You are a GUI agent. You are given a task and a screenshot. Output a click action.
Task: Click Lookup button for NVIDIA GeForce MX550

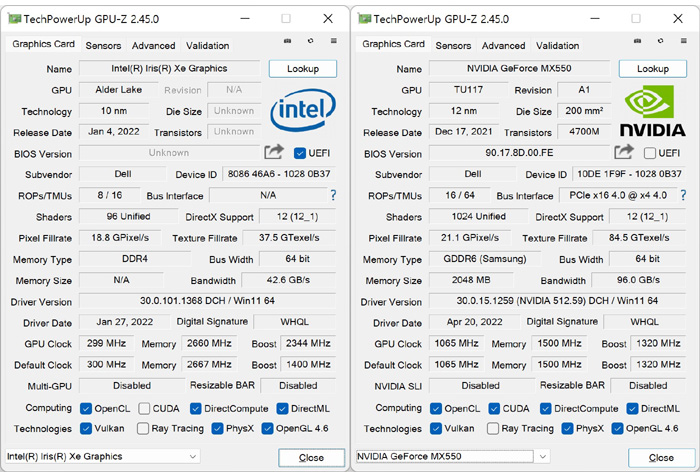(x=653, y=69)
